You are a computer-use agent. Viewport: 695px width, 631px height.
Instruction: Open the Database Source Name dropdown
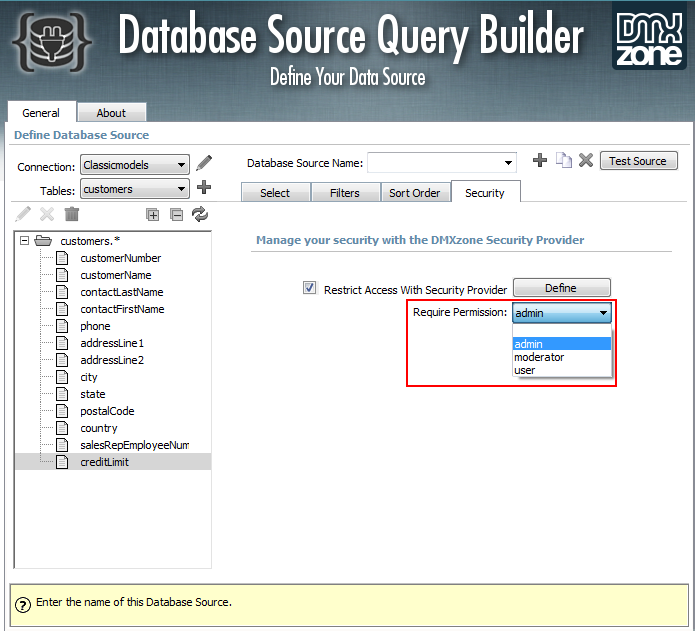[x=442, y=163]
